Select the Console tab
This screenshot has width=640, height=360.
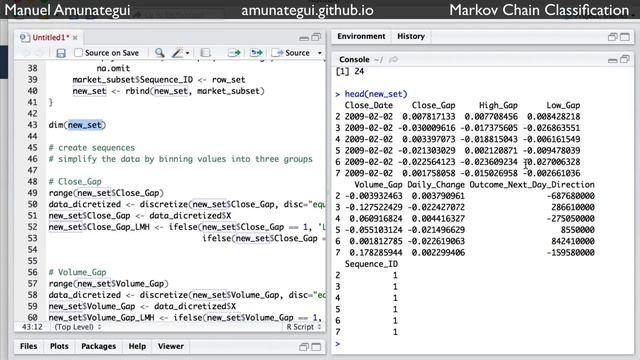click(x=354, y=60)
